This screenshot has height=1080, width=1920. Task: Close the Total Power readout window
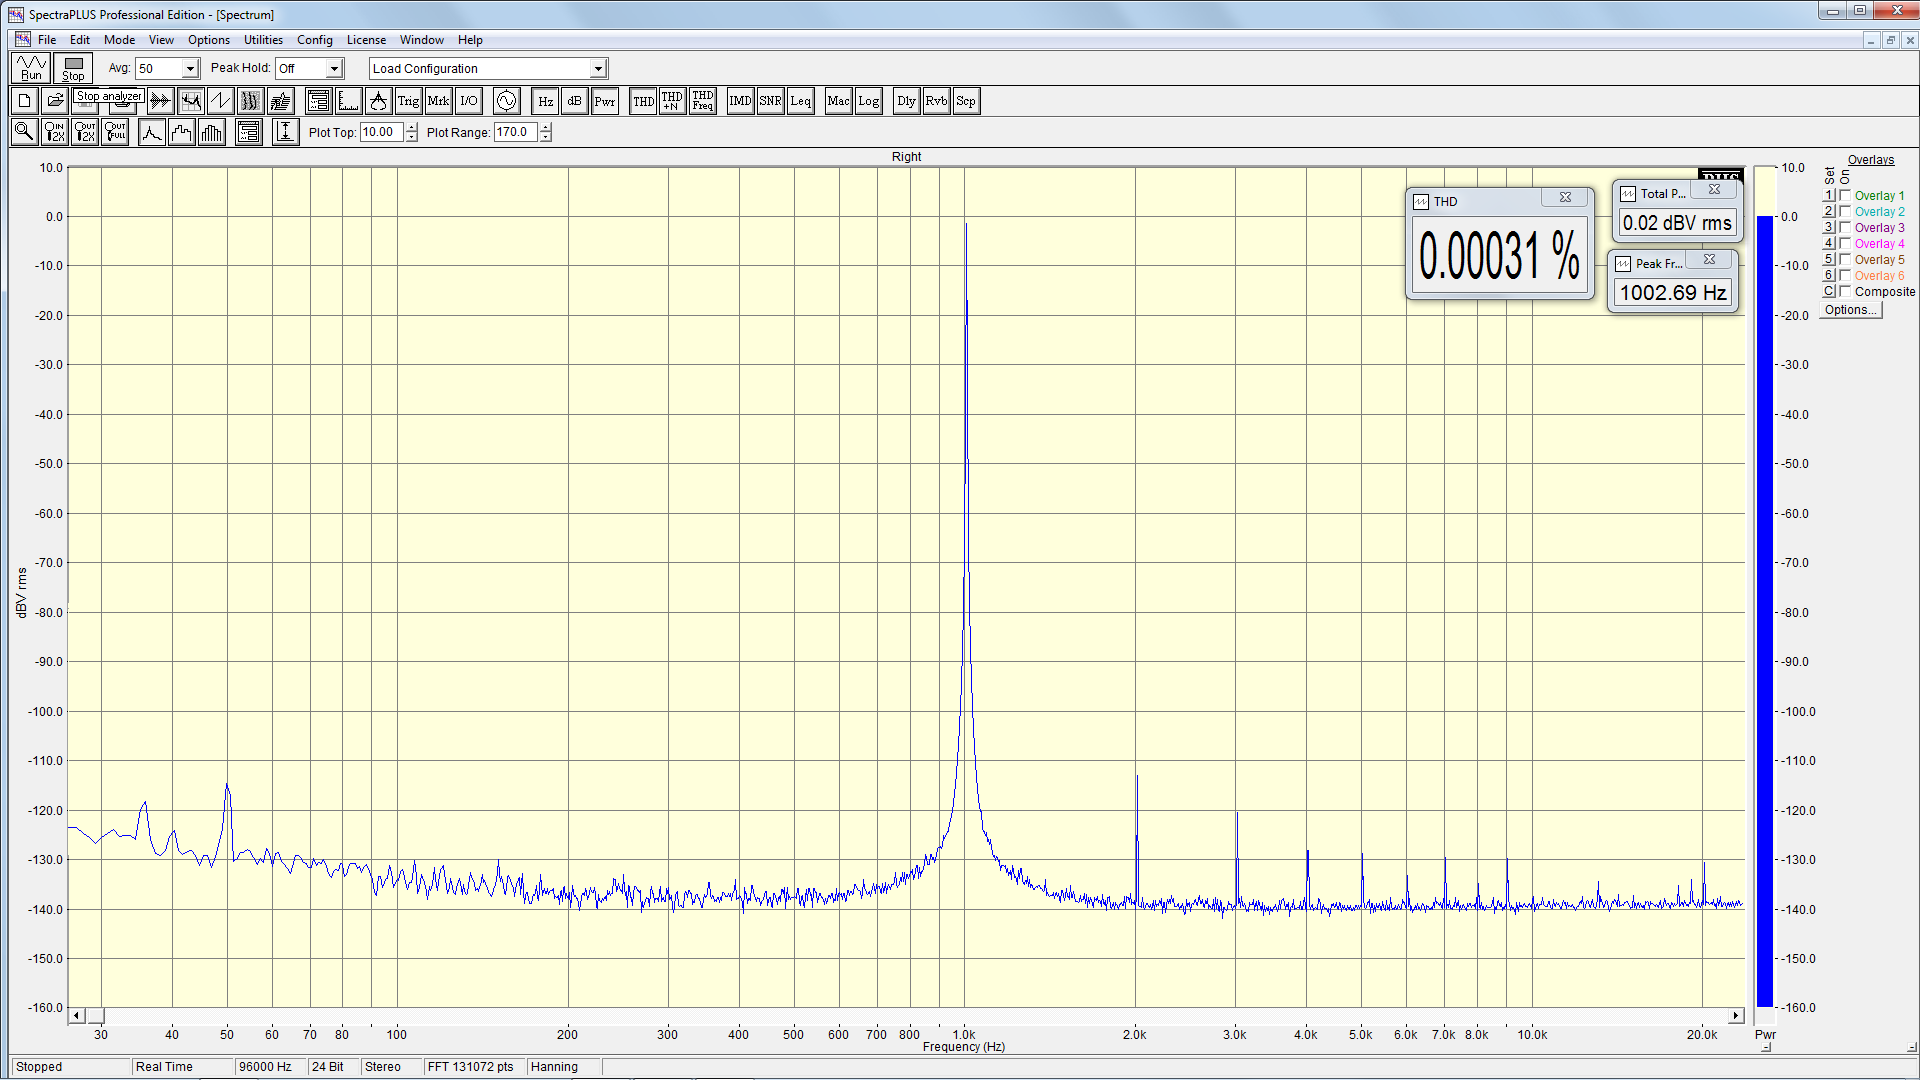point(1714,189)
